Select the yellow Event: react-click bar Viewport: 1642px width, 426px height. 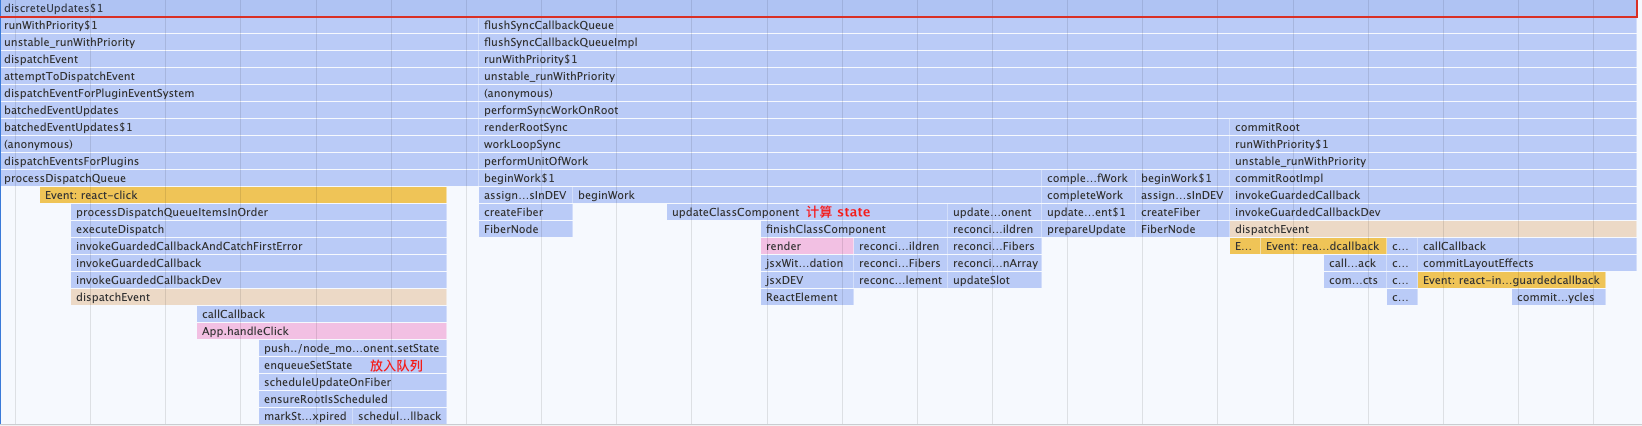[x=243, y=195]
